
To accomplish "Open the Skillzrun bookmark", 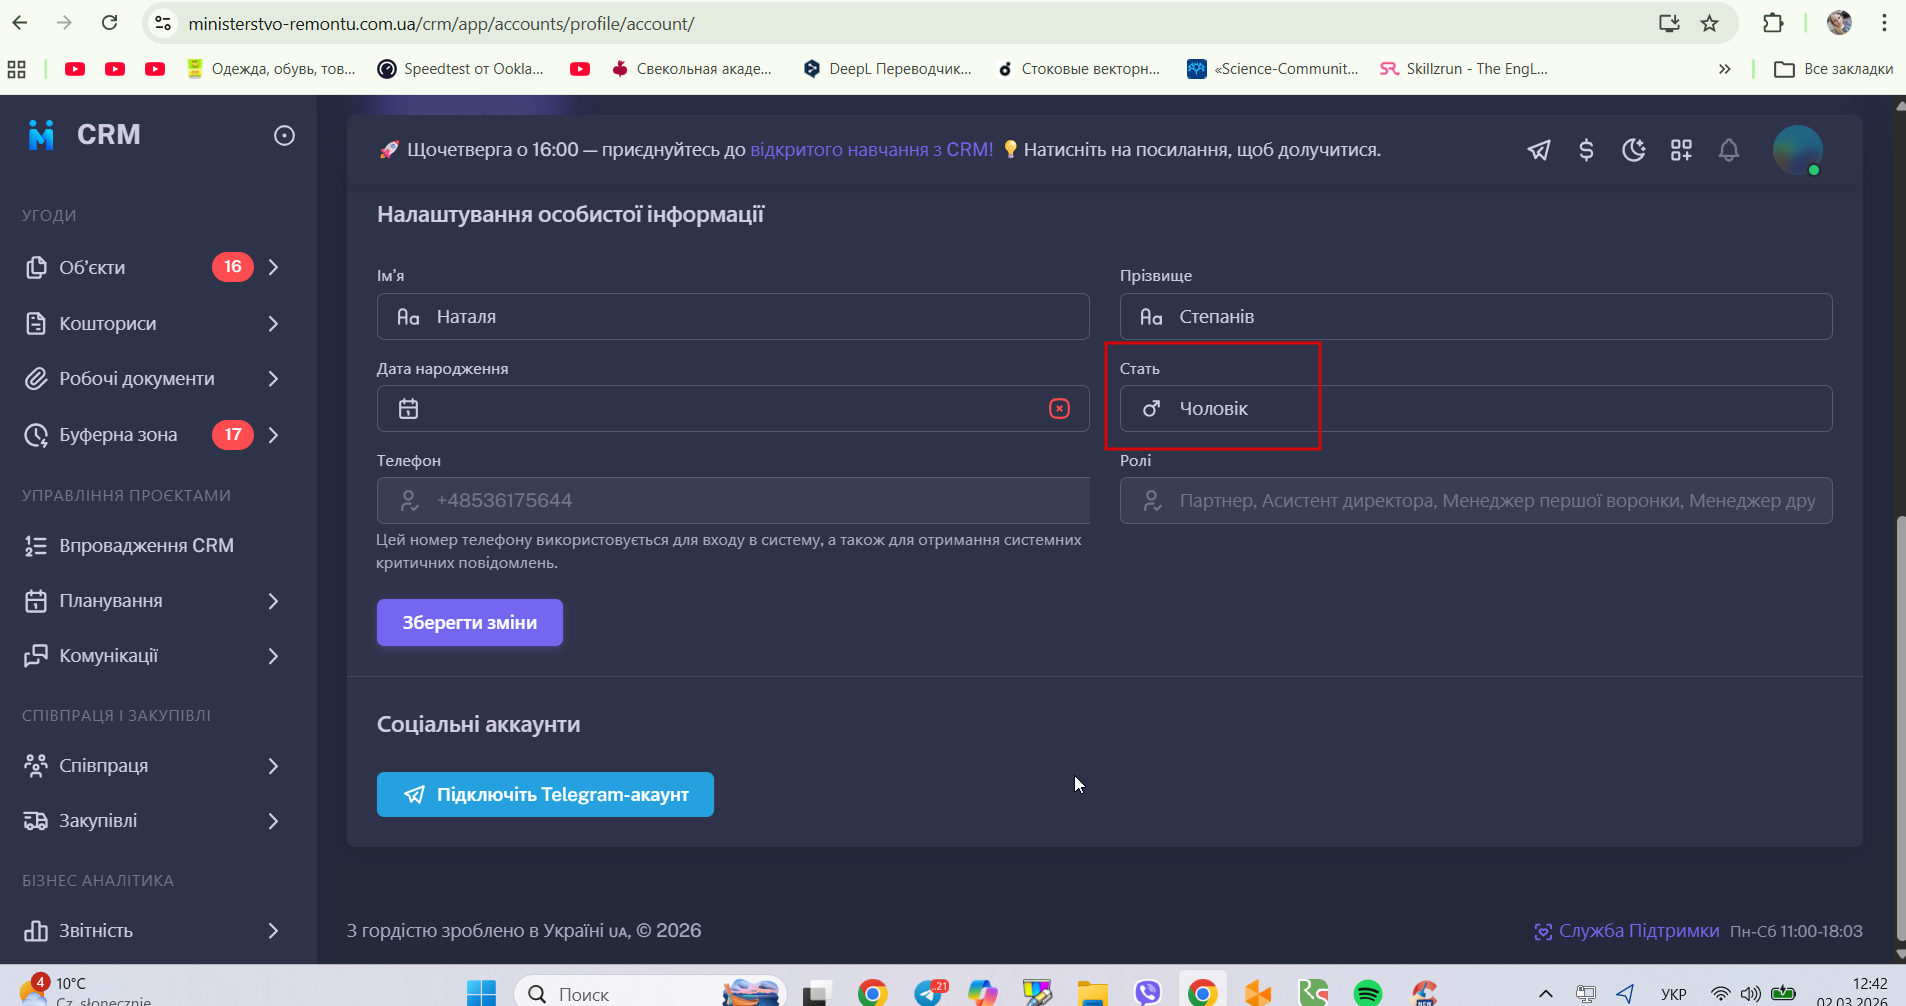I will pyautogui.click(x=1464, y=69).
